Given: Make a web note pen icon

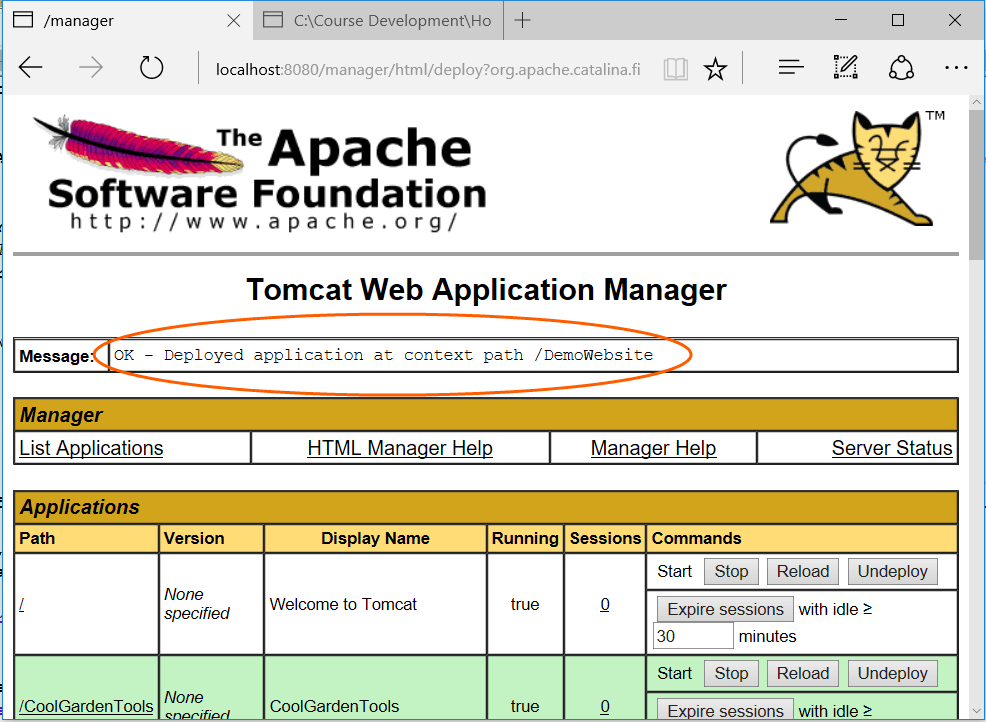Looking at the screenshot, I should tap(846, 67).
